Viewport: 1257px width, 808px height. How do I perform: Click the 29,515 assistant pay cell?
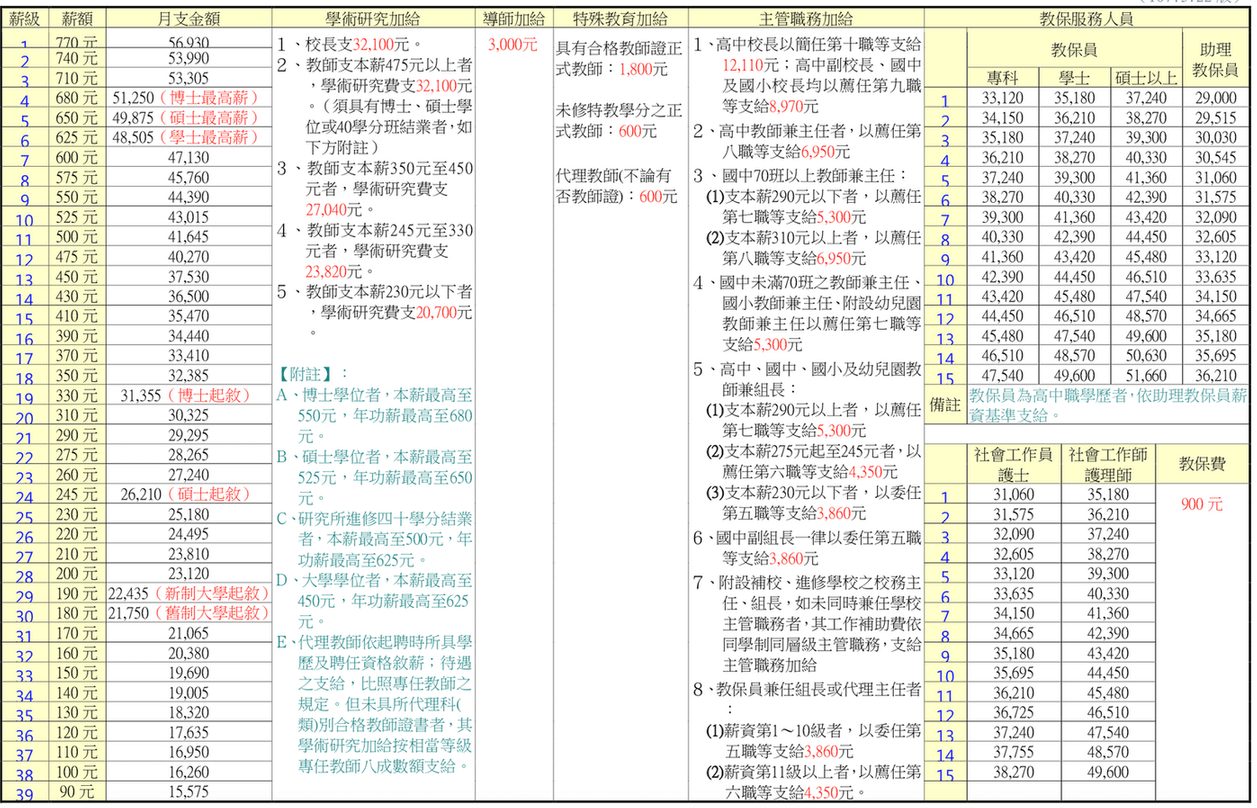click(x=1215, y=118)
